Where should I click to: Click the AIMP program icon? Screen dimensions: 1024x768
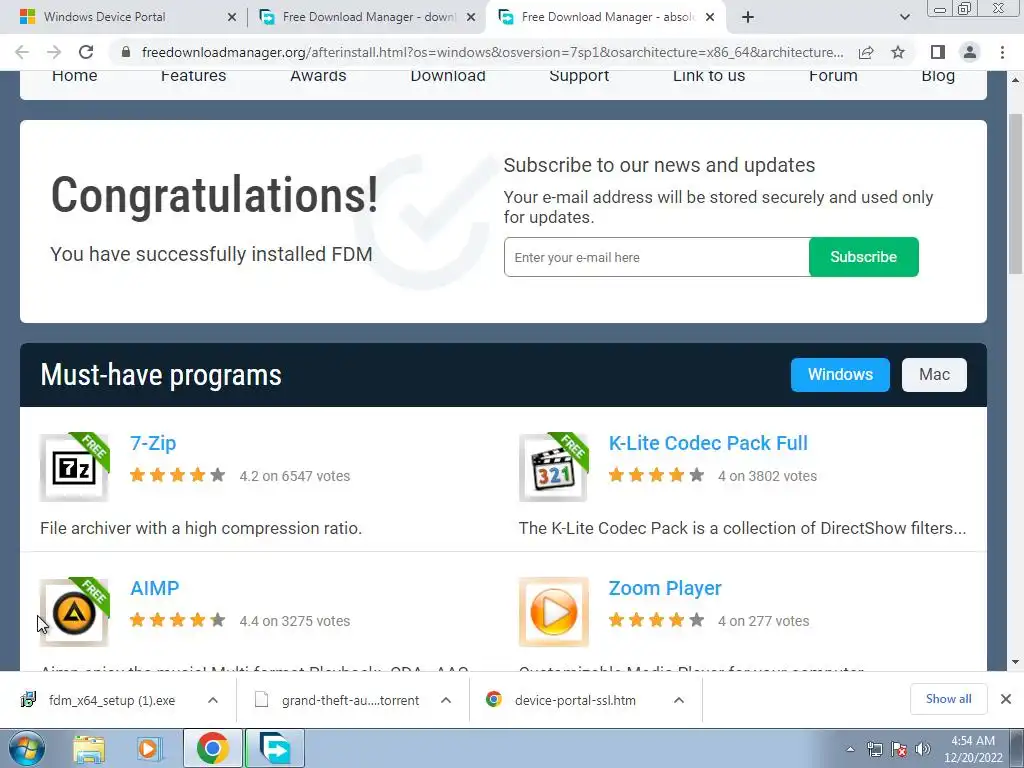pos(74,613)
